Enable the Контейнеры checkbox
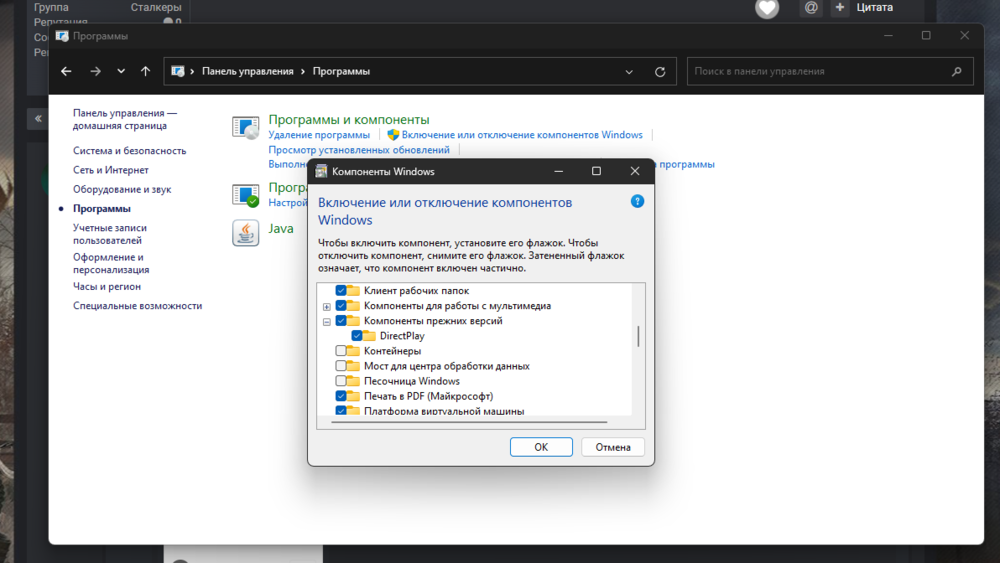The width and height of the screenshot is (1000, 563). 341,351
